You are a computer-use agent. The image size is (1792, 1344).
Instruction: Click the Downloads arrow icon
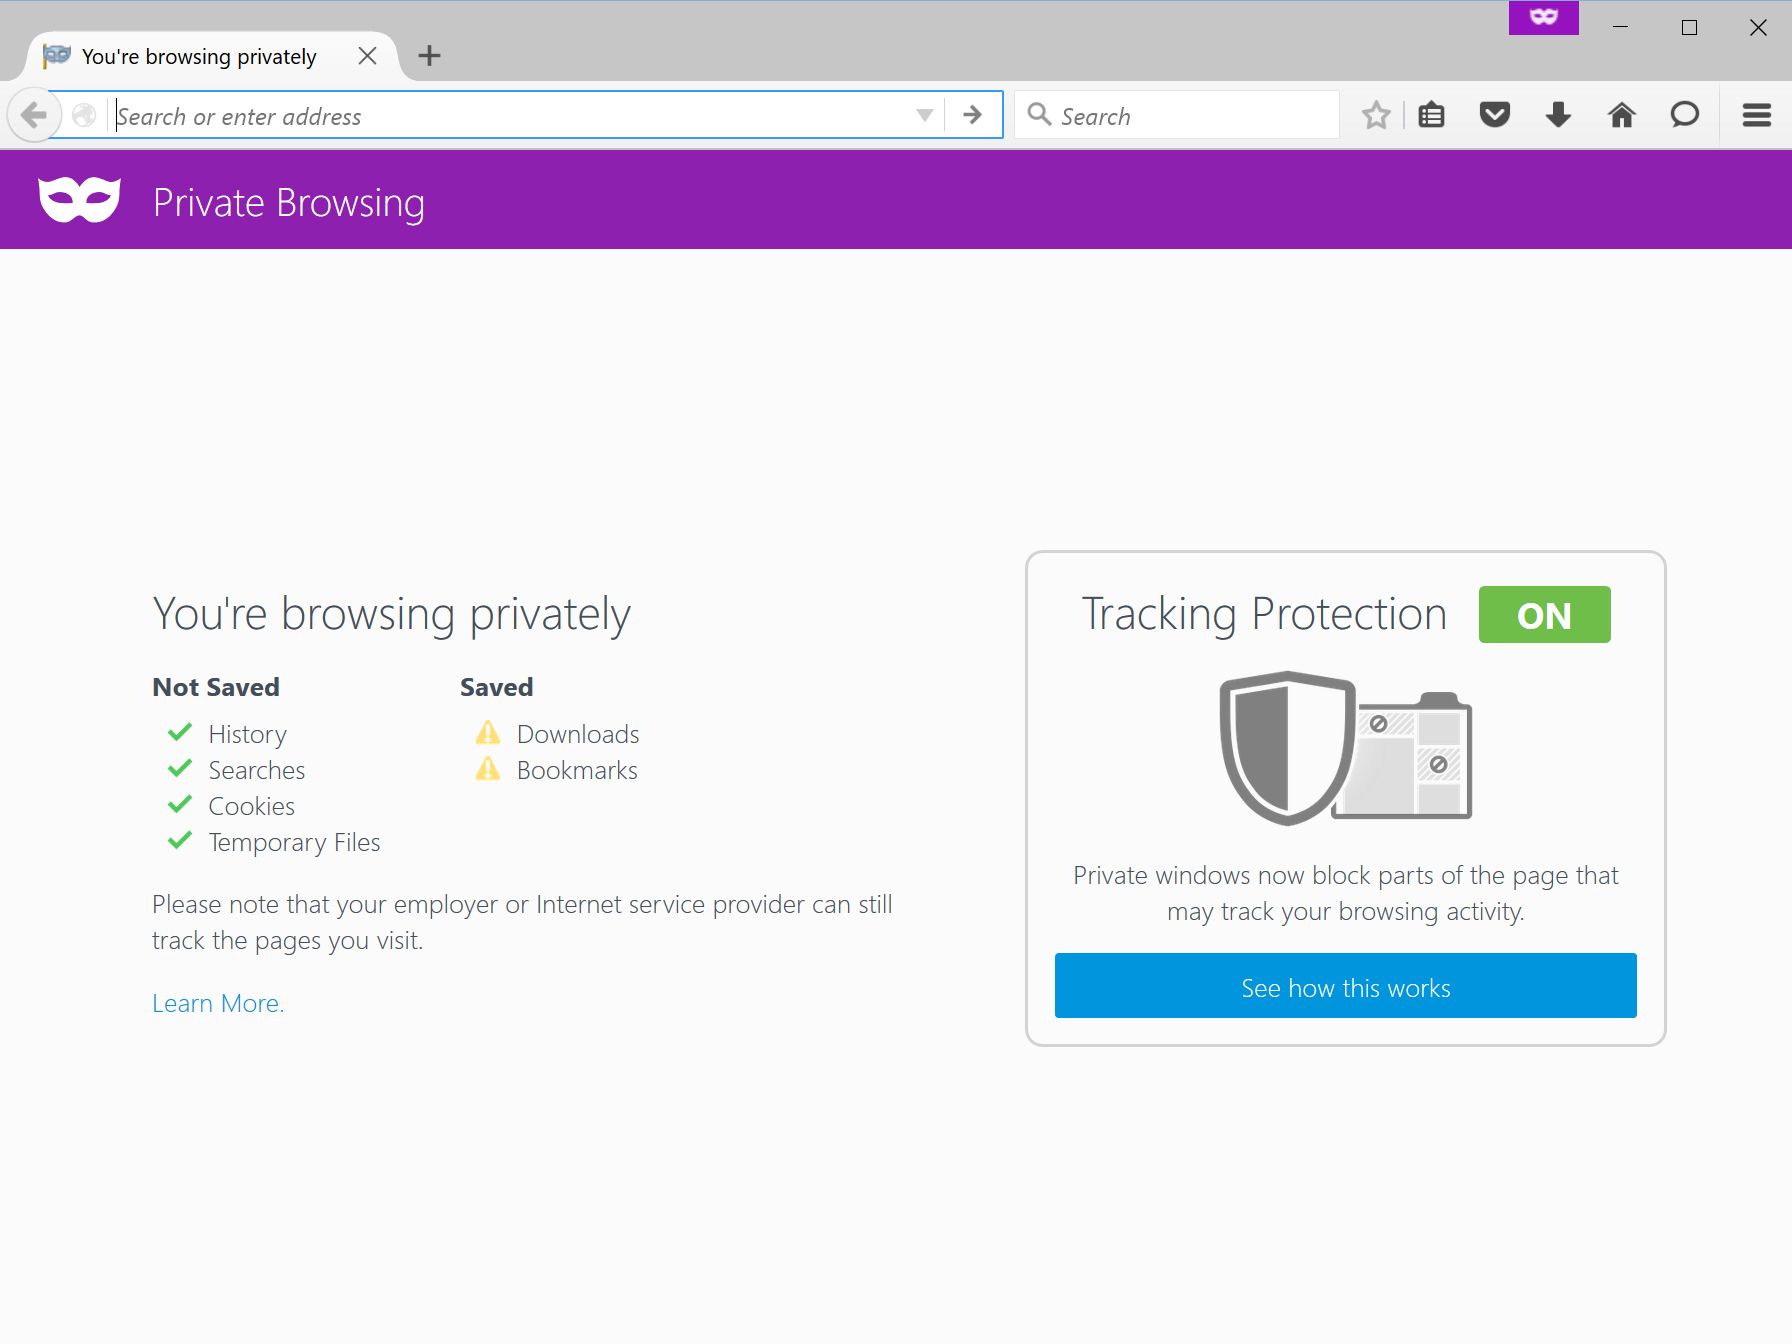click(1558, 115)
